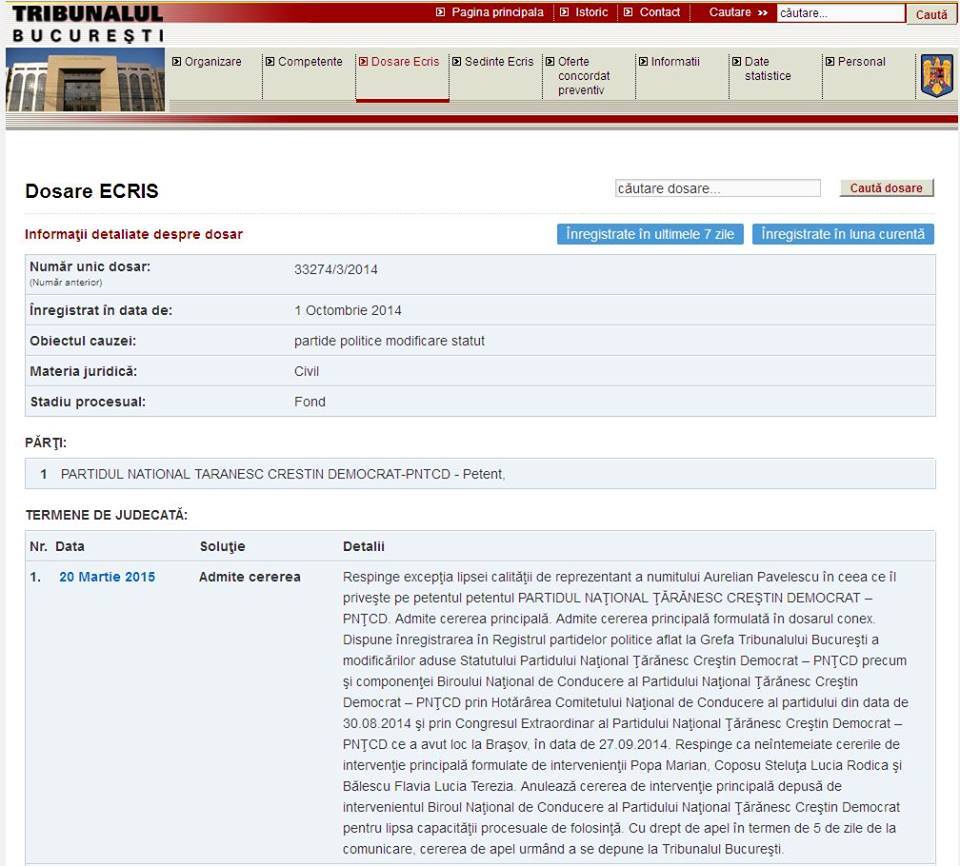
Task: Open the Personal menu
Action: [x=861, y=62]
